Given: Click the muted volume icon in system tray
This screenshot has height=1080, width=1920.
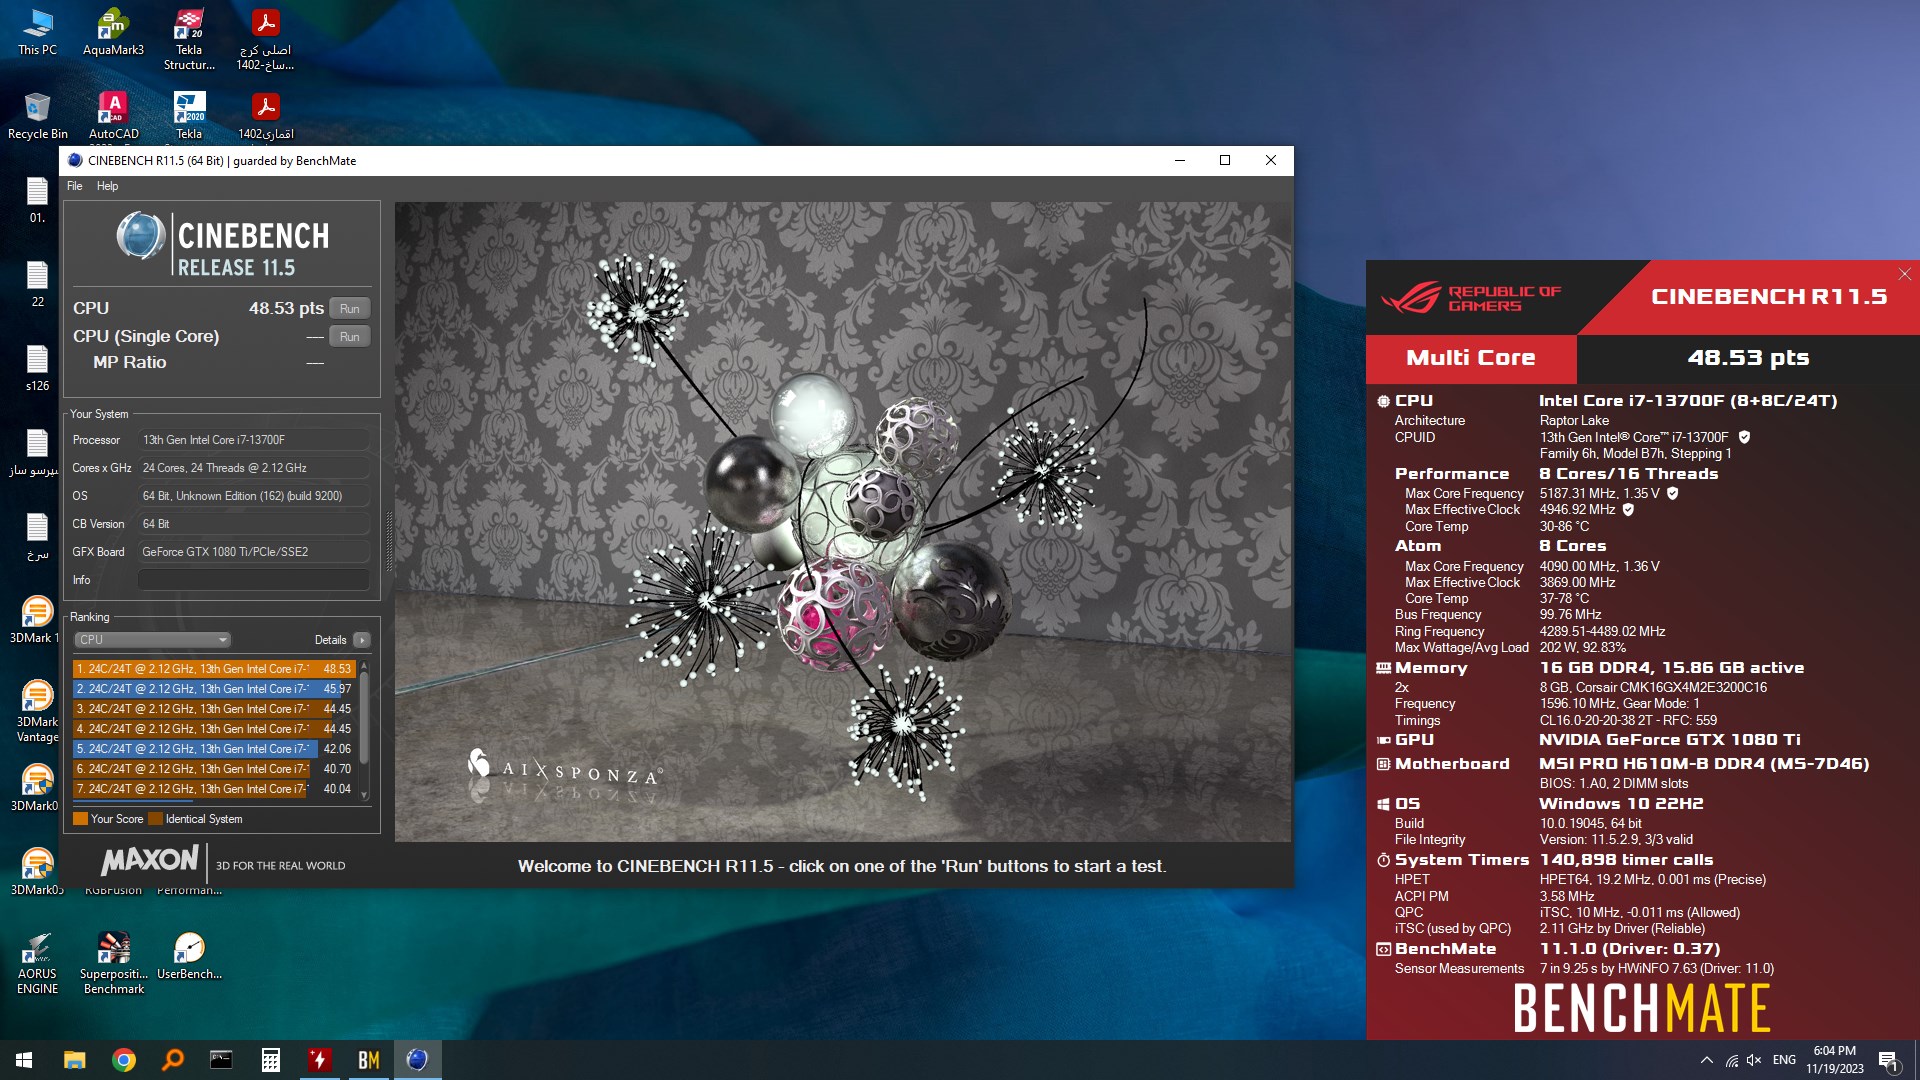Looking at the screenshot, I should pyautogui.click(x=1754, y=1060).
